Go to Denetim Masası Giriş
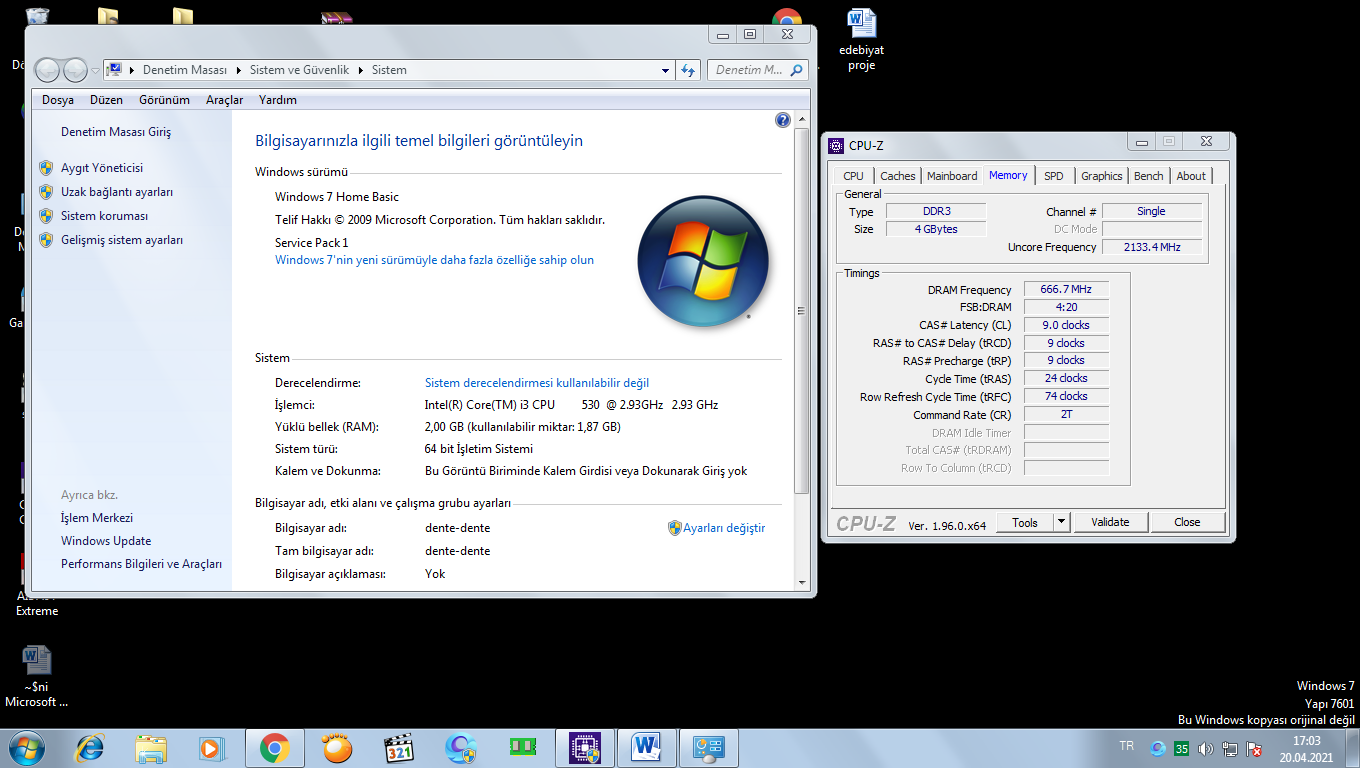1360x768 pixels. (x=116, y=132)
